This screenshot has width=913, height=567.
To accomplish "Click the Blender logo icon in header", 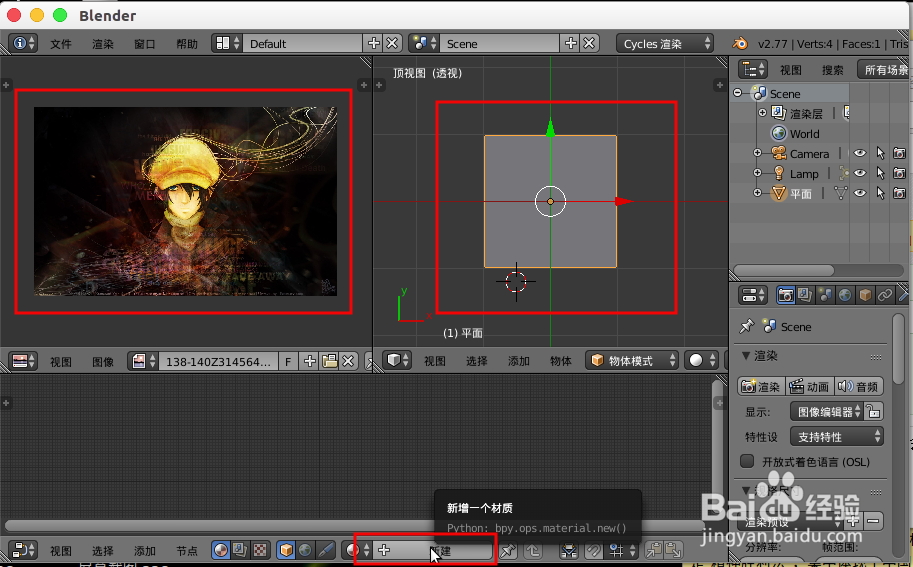I will click(x=739, y=44).
